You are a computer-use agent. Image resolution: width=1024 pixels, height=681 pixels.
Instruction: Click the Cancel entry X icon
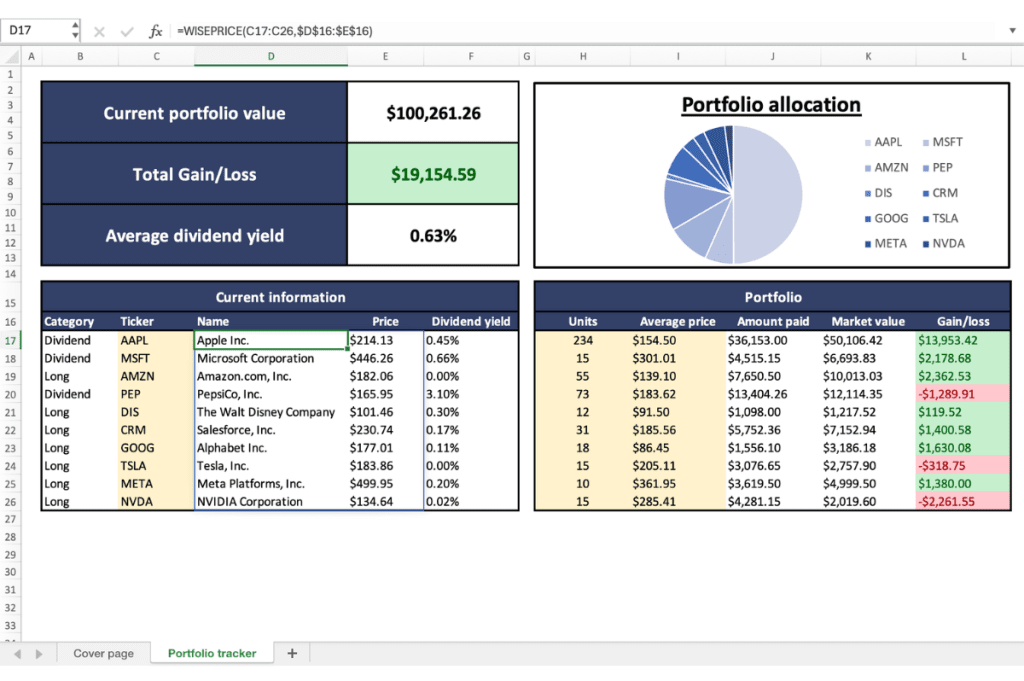pyautogui.click(x=99, y=31)
